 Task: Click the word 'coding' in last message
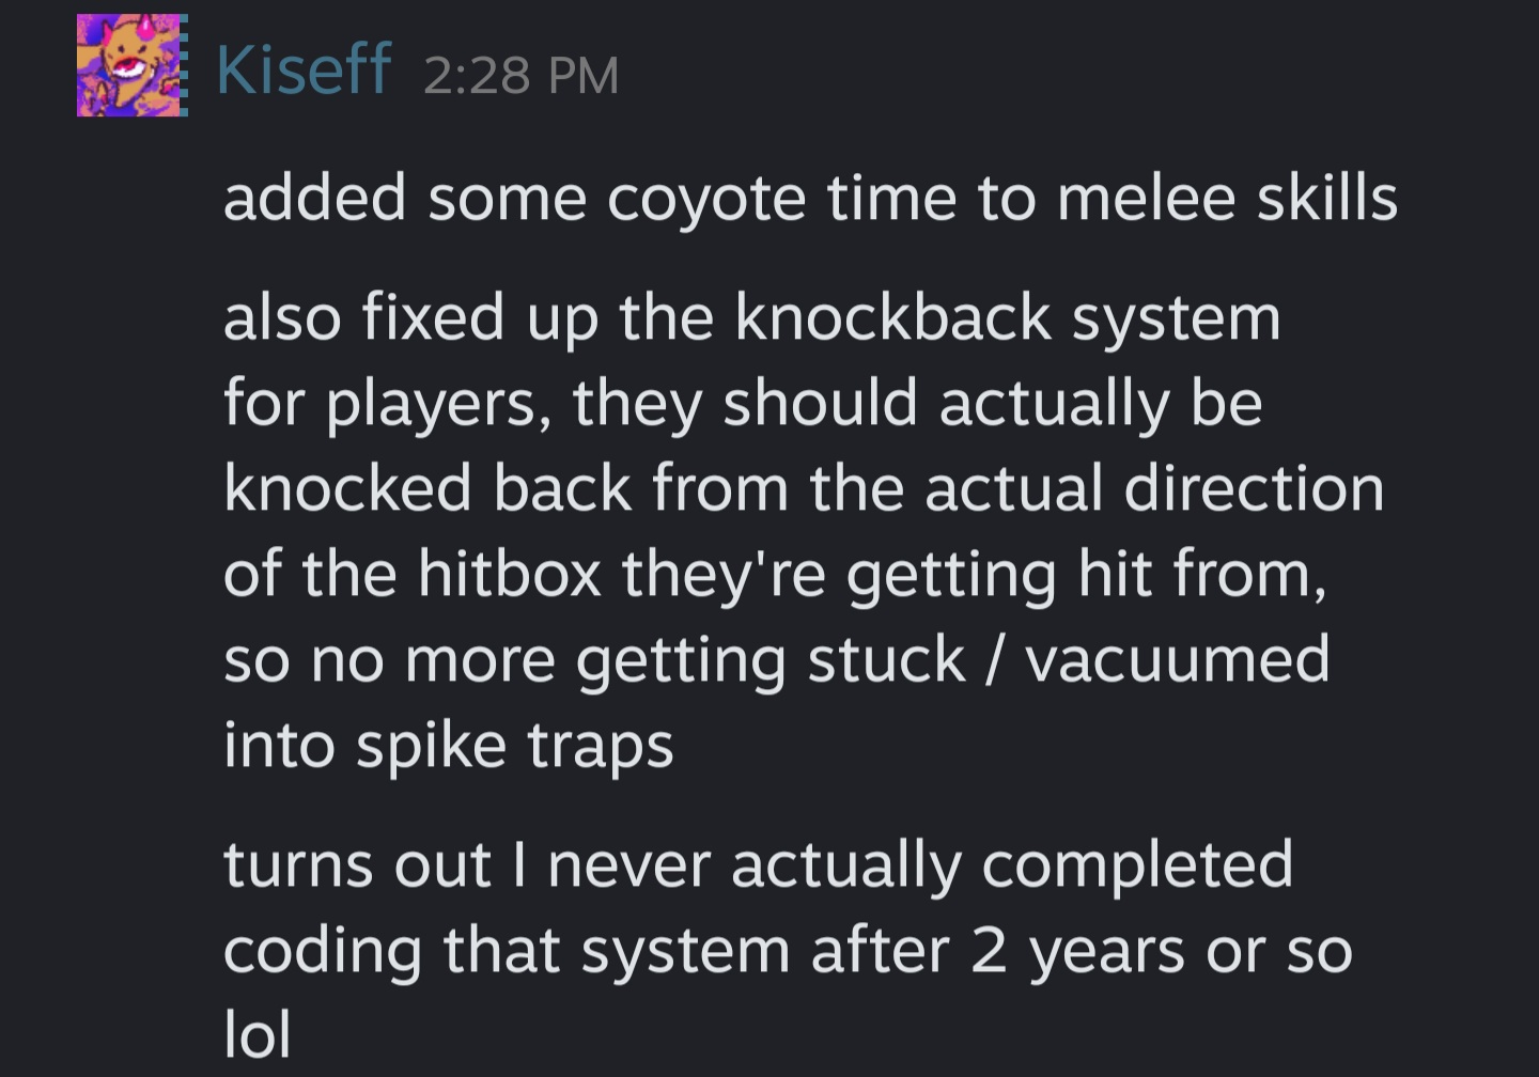(322, 952)
